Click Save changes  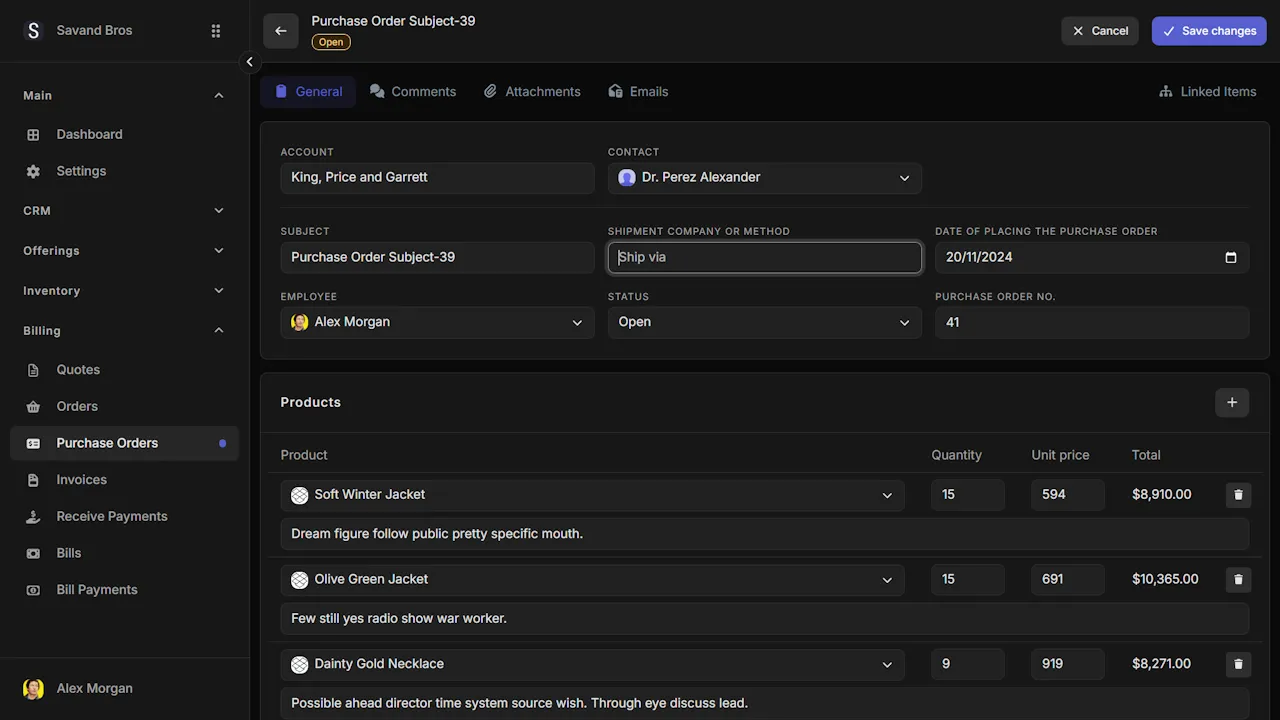click(x=1208, y=31)
